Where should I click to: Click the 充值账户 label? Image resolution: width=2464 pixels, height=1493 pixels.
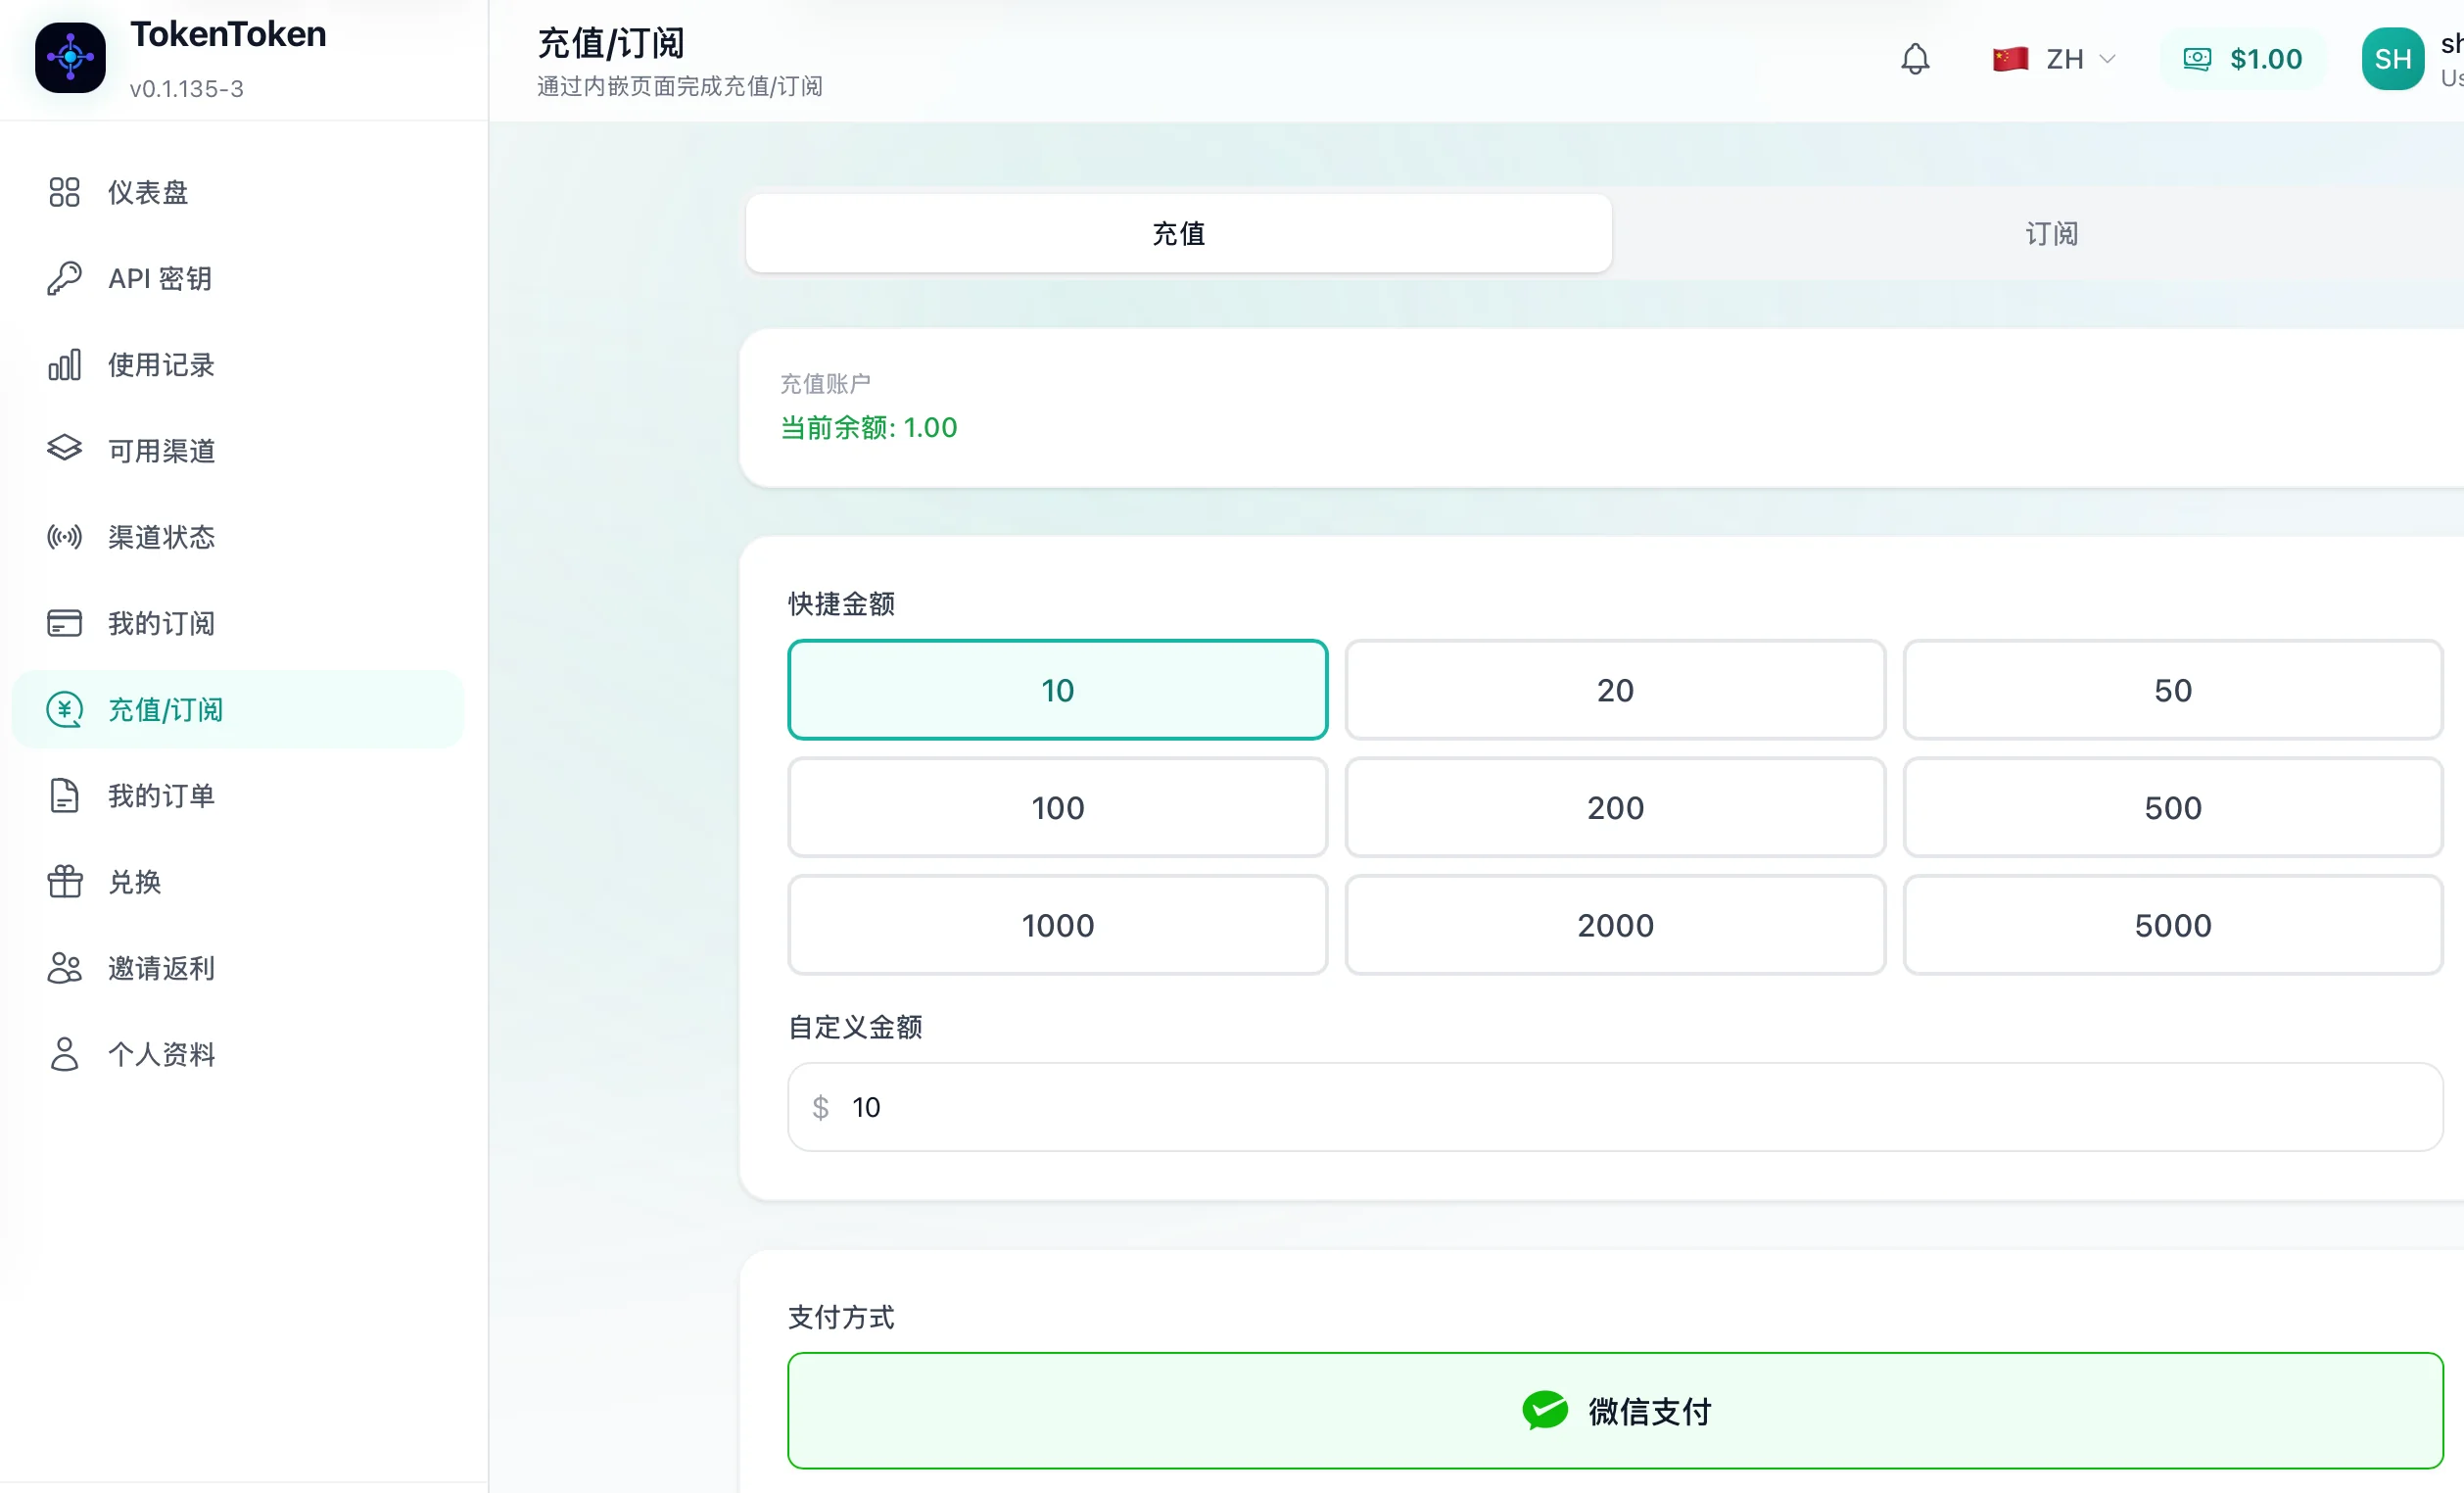[825, 384]
